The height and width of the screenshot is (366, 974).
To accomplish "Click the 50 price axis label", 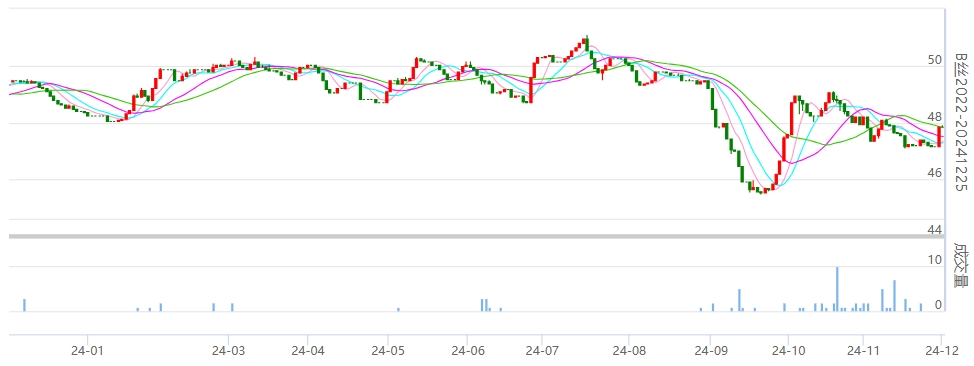I will tap(935, 60).
